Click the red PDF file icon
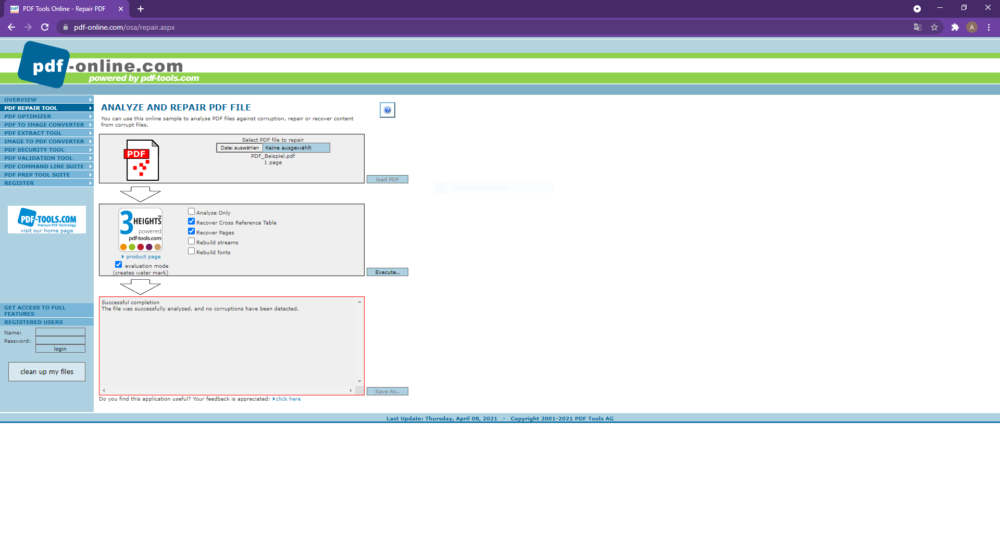Screen dimensions: 1000x547 pos(142,160)
